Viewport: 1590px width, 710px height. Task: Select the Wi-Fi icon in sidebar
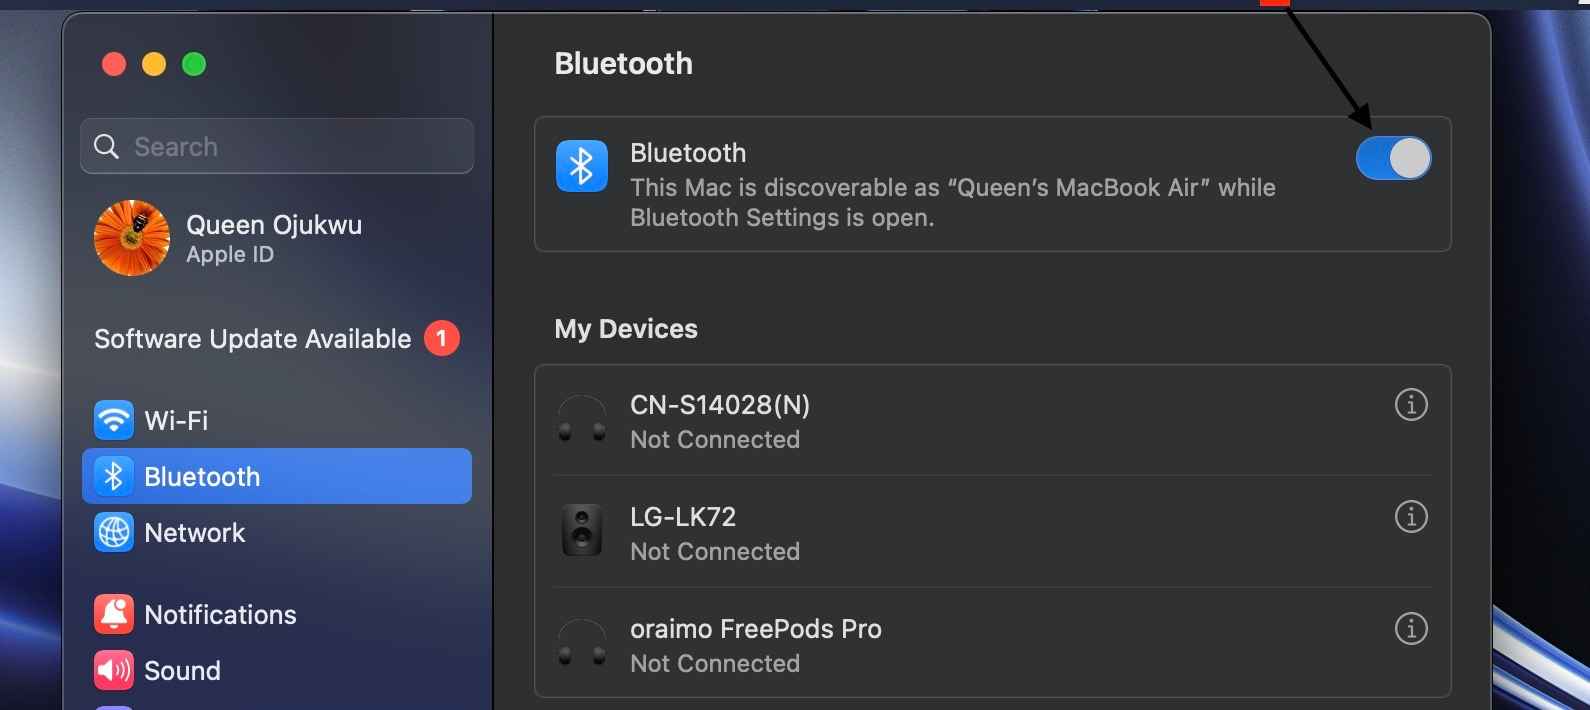(x=114, y=420)
